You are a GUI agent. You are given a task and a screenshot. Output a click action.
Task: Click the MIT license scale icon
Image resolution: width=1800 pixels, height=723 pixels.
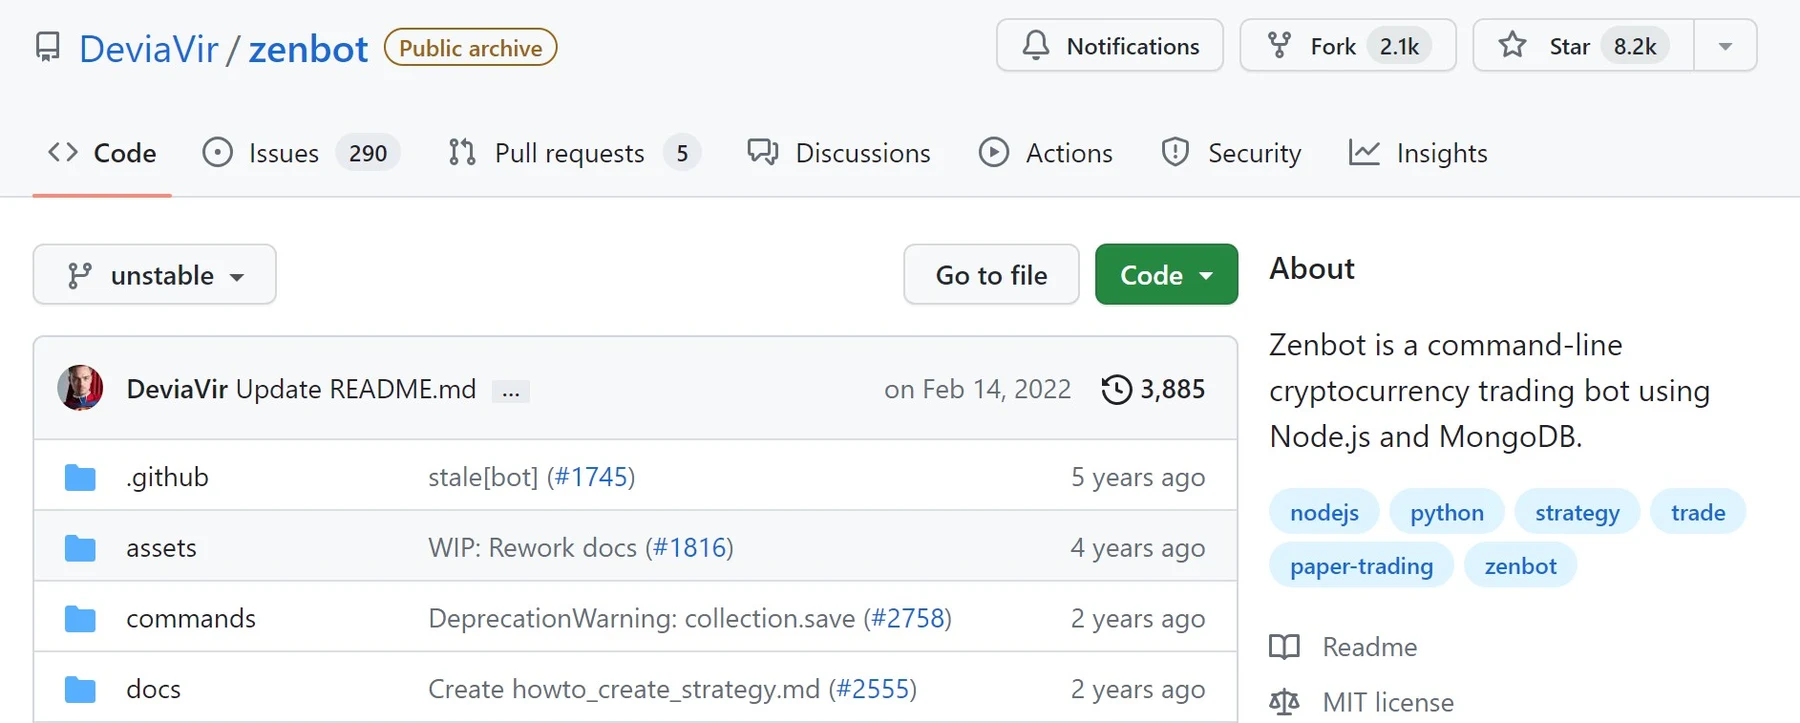[1284, 702]
